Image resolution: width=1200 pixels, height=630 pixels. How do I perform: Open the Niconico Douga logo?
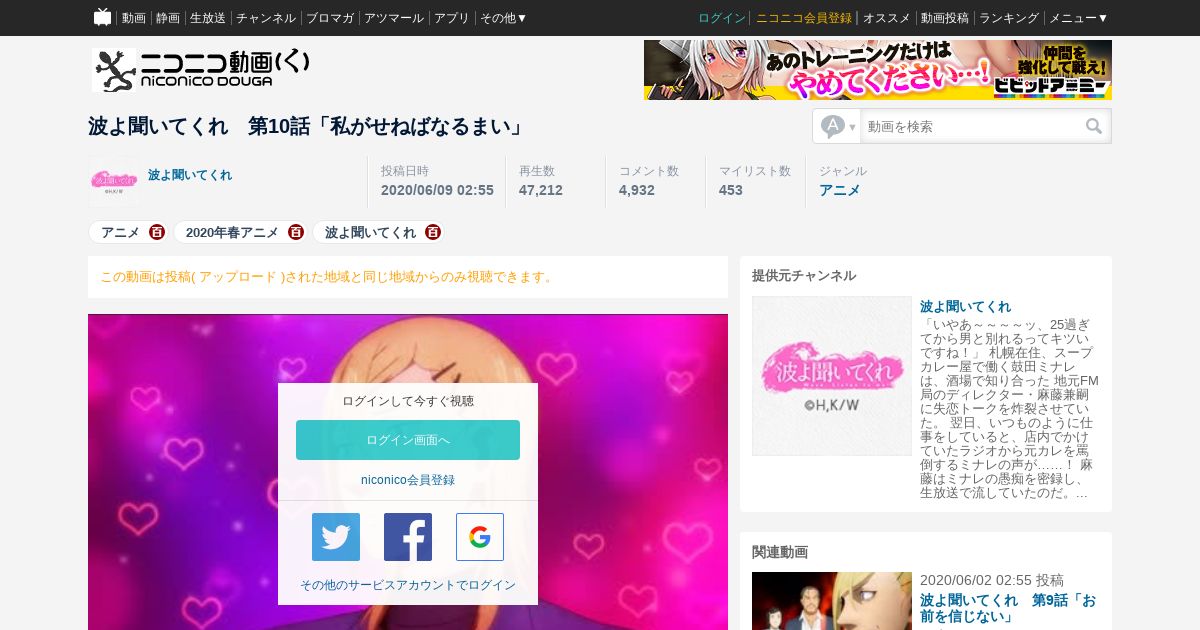click(x=200, y=70)
